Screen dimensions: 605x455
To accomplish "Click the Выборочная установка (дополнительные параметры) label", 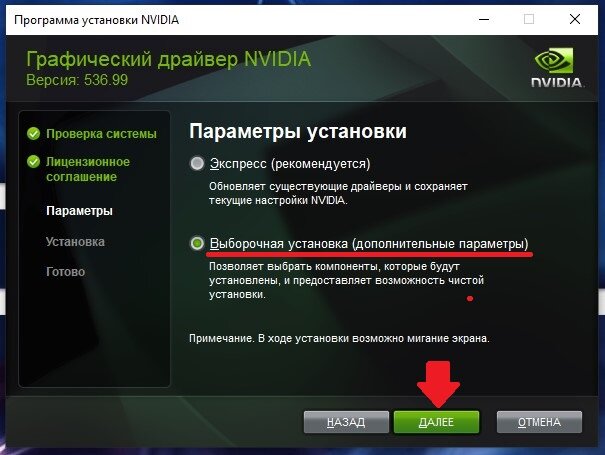I will tap(369, 244).
